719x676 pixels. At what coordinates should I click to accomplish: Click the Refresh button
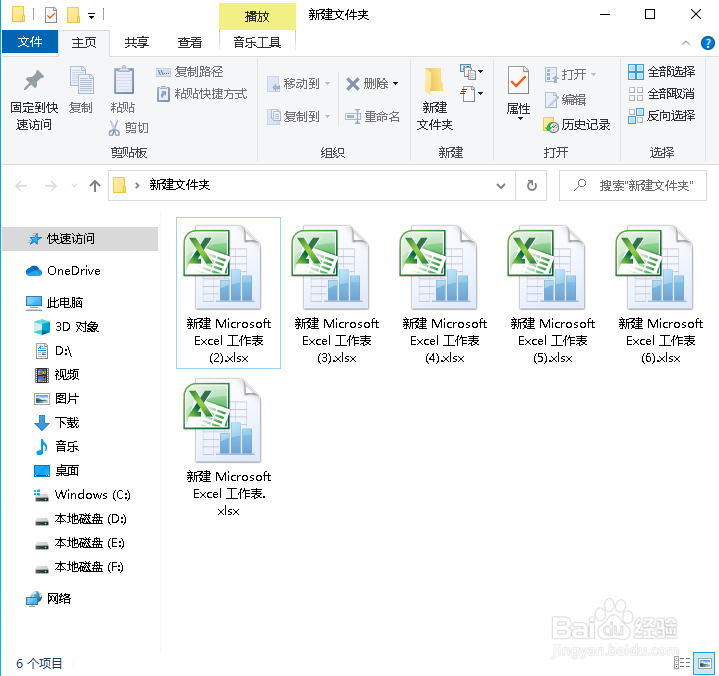531,186
